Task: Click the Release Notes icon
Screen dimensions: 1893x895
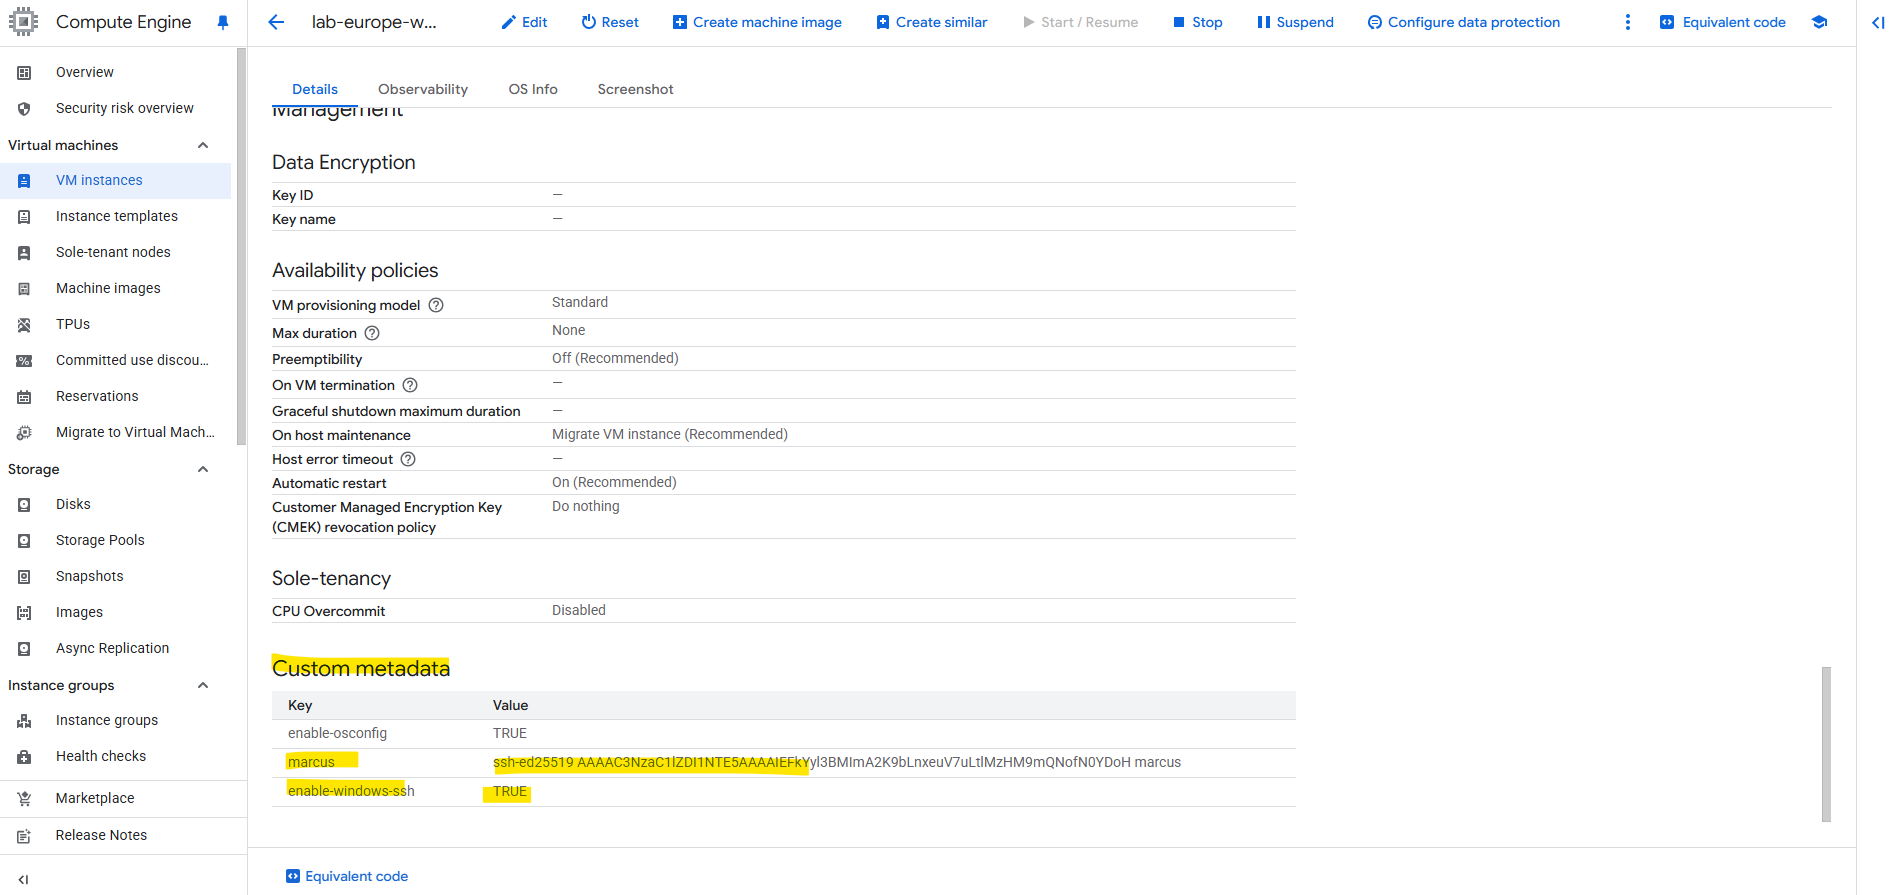Action: point(24,836)
